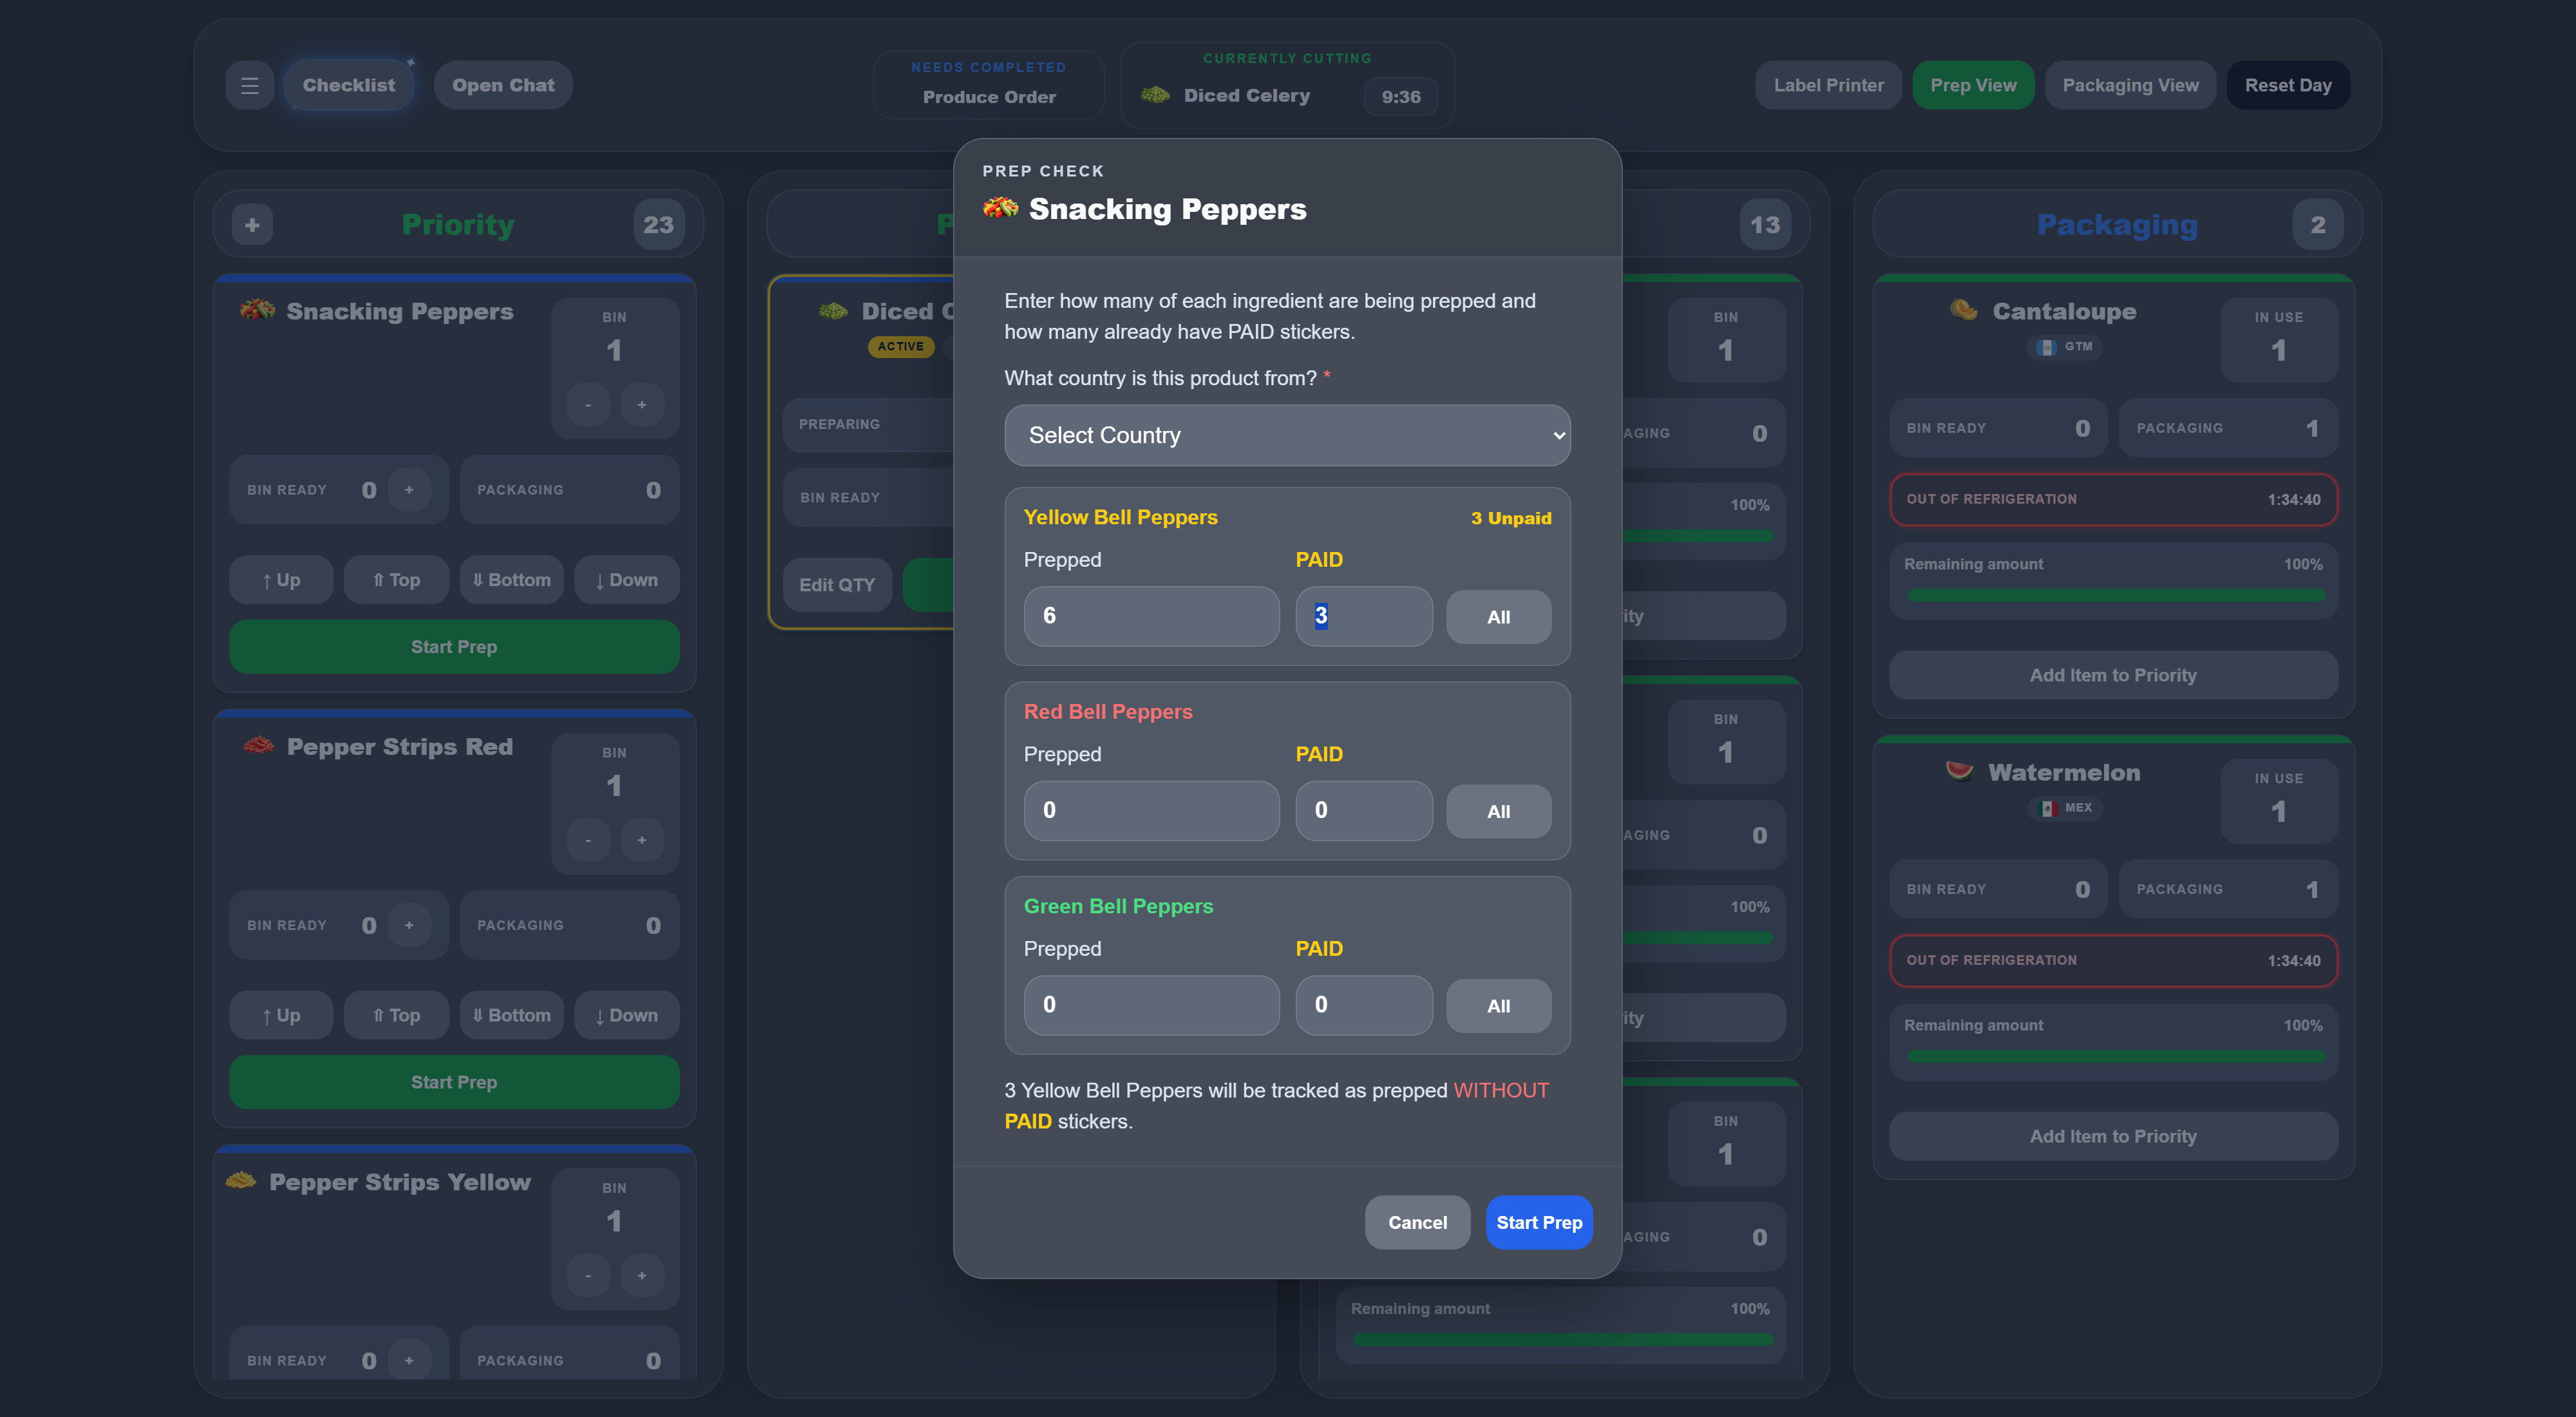Click the Pepper Strips Yellow icon
The width and height of the screenshot is (2576, 1417).
pos(240,1181)
